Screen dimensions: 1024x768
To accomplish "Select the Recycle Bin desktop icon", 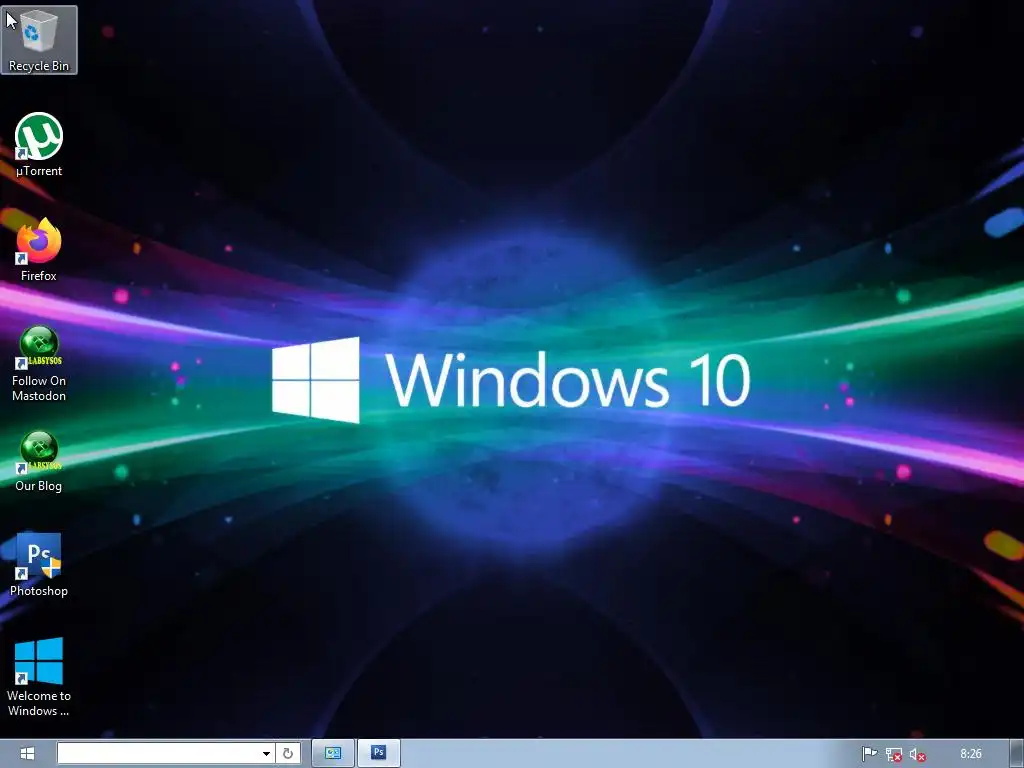I will pos(39,40).
